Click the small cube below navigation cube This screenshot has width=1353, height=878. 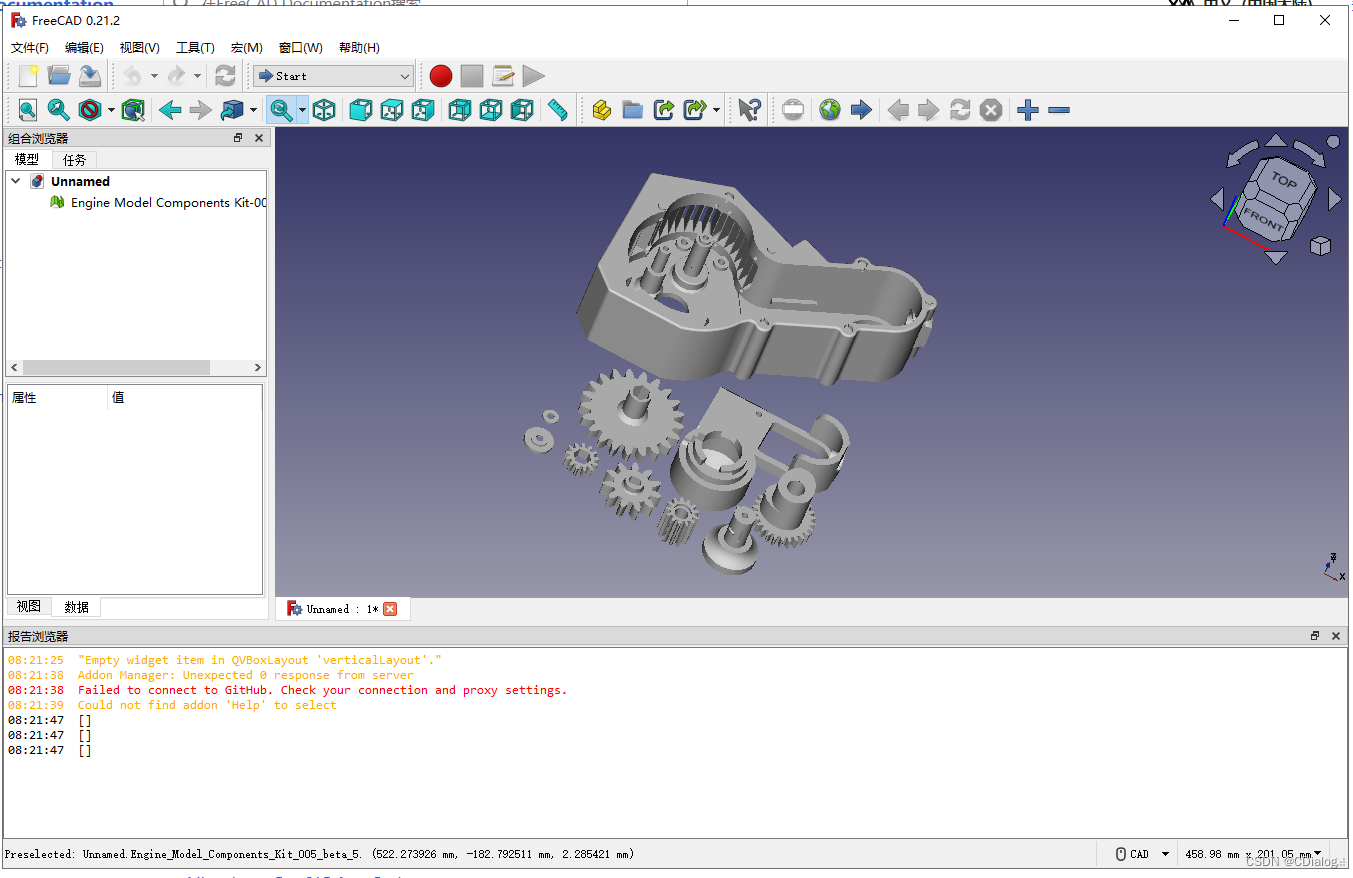click(x=1320, y=245)
